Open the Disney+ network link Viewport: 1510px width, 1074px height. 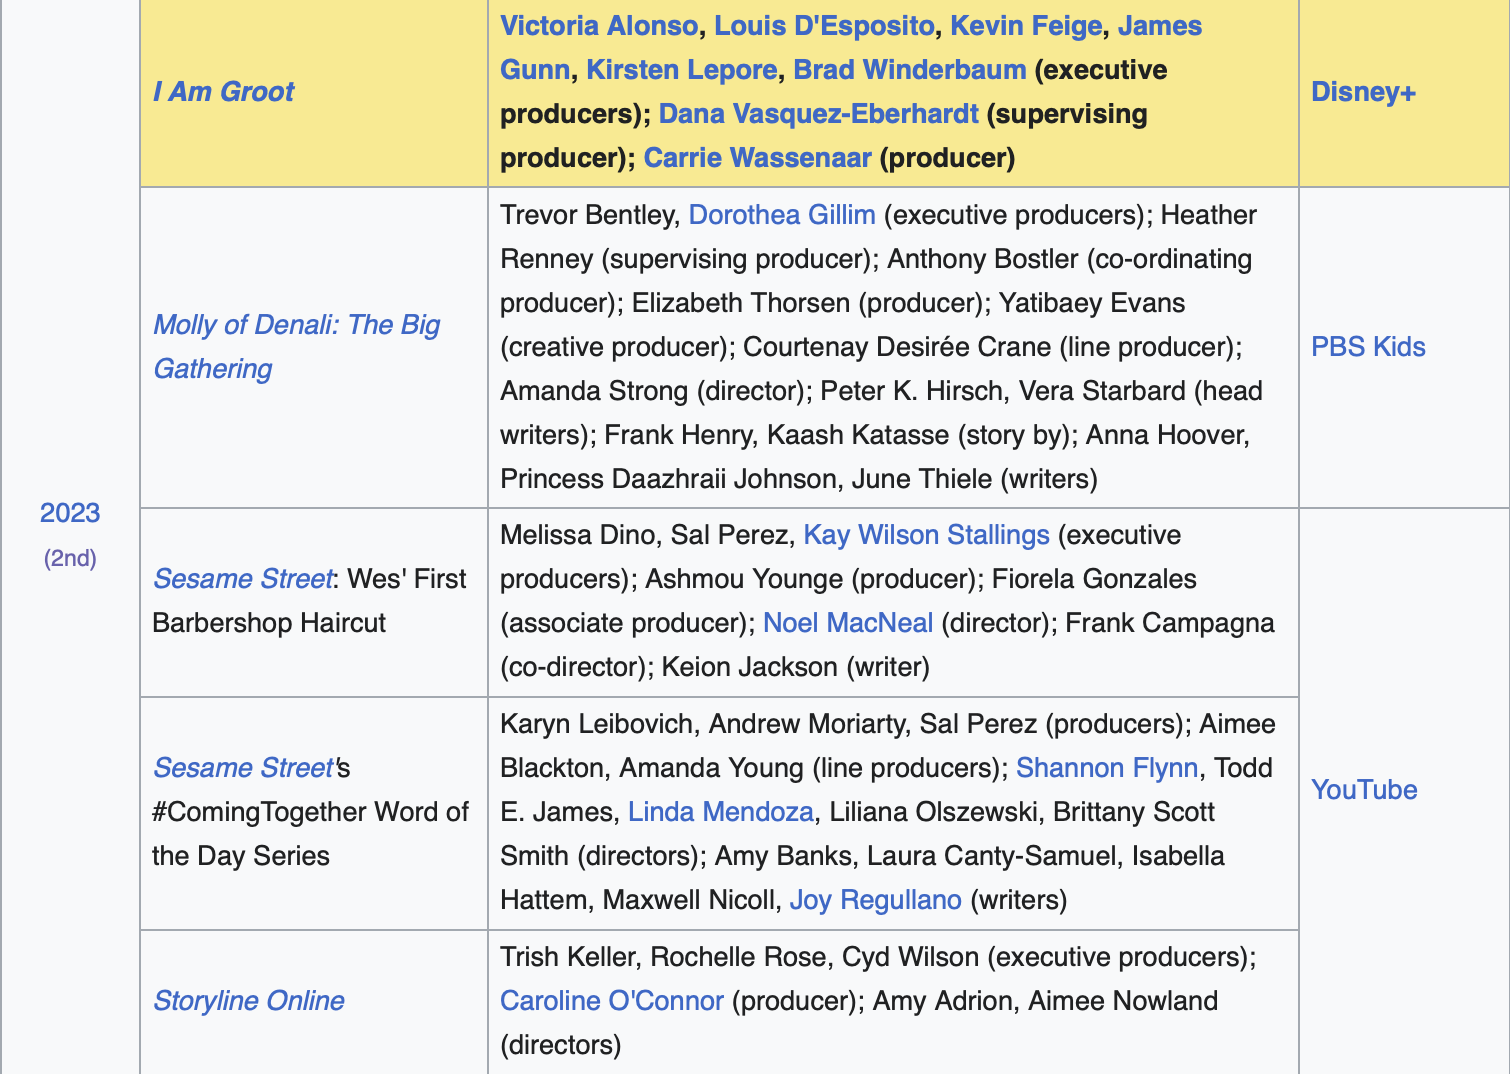click(1363, 92)
